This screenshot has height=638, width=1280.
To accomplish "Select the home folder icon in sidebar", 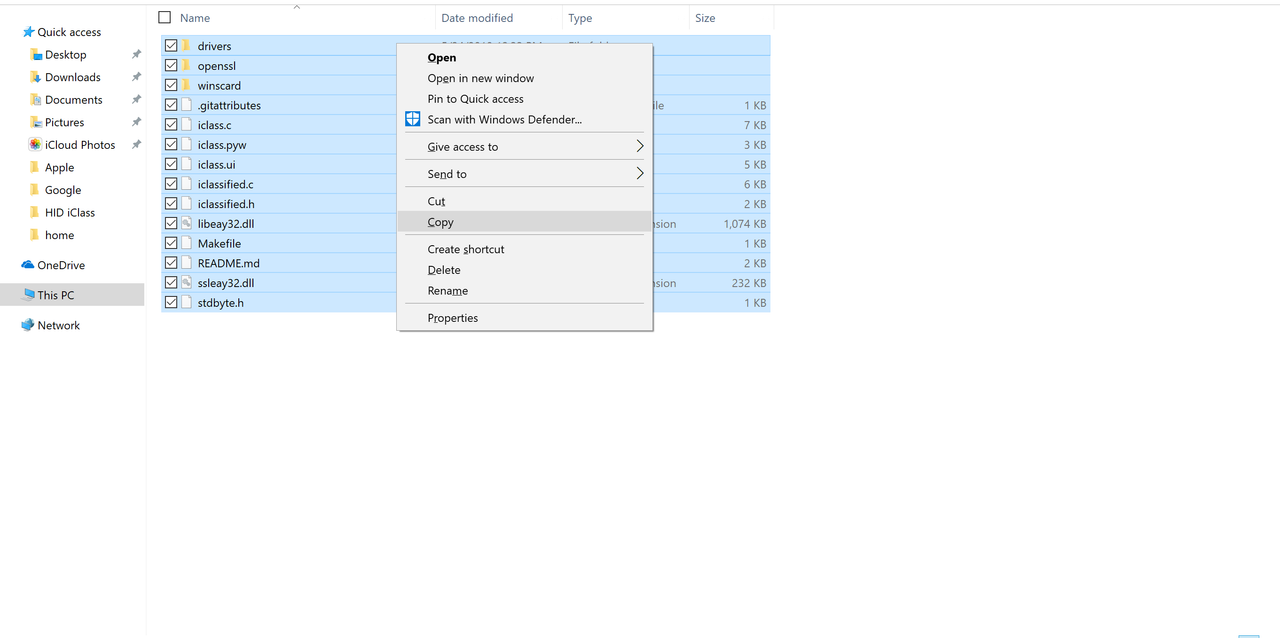I will point(36,235).
